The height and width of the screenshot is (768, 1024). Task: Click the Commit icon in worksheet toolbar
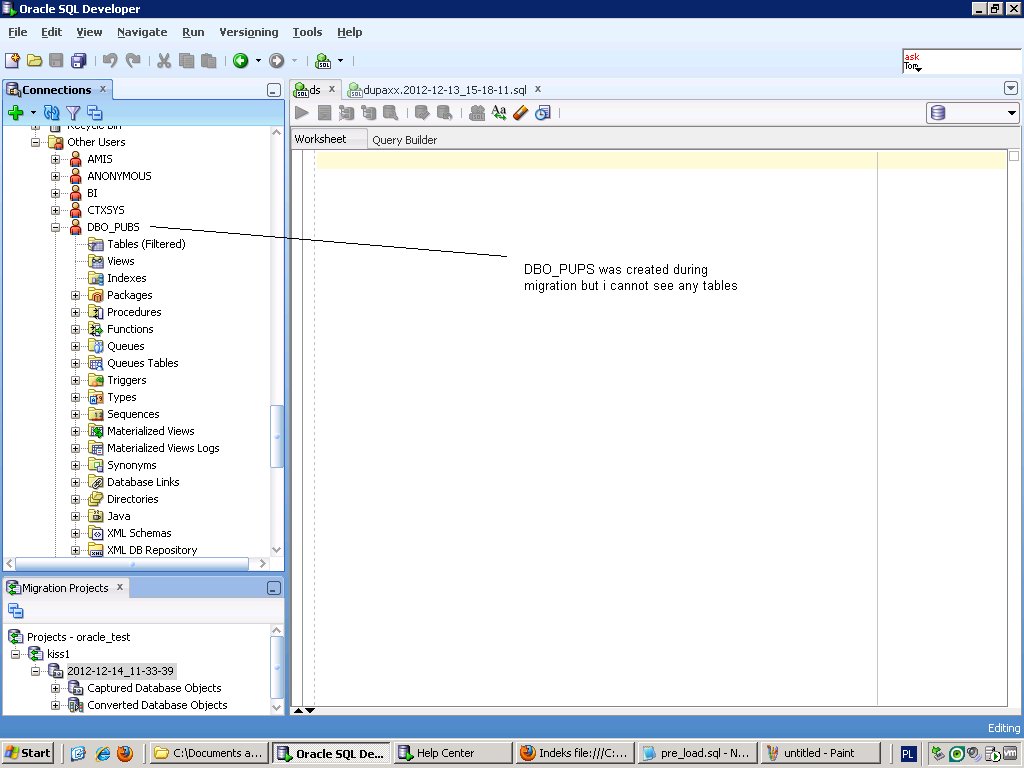click(422, 112)
